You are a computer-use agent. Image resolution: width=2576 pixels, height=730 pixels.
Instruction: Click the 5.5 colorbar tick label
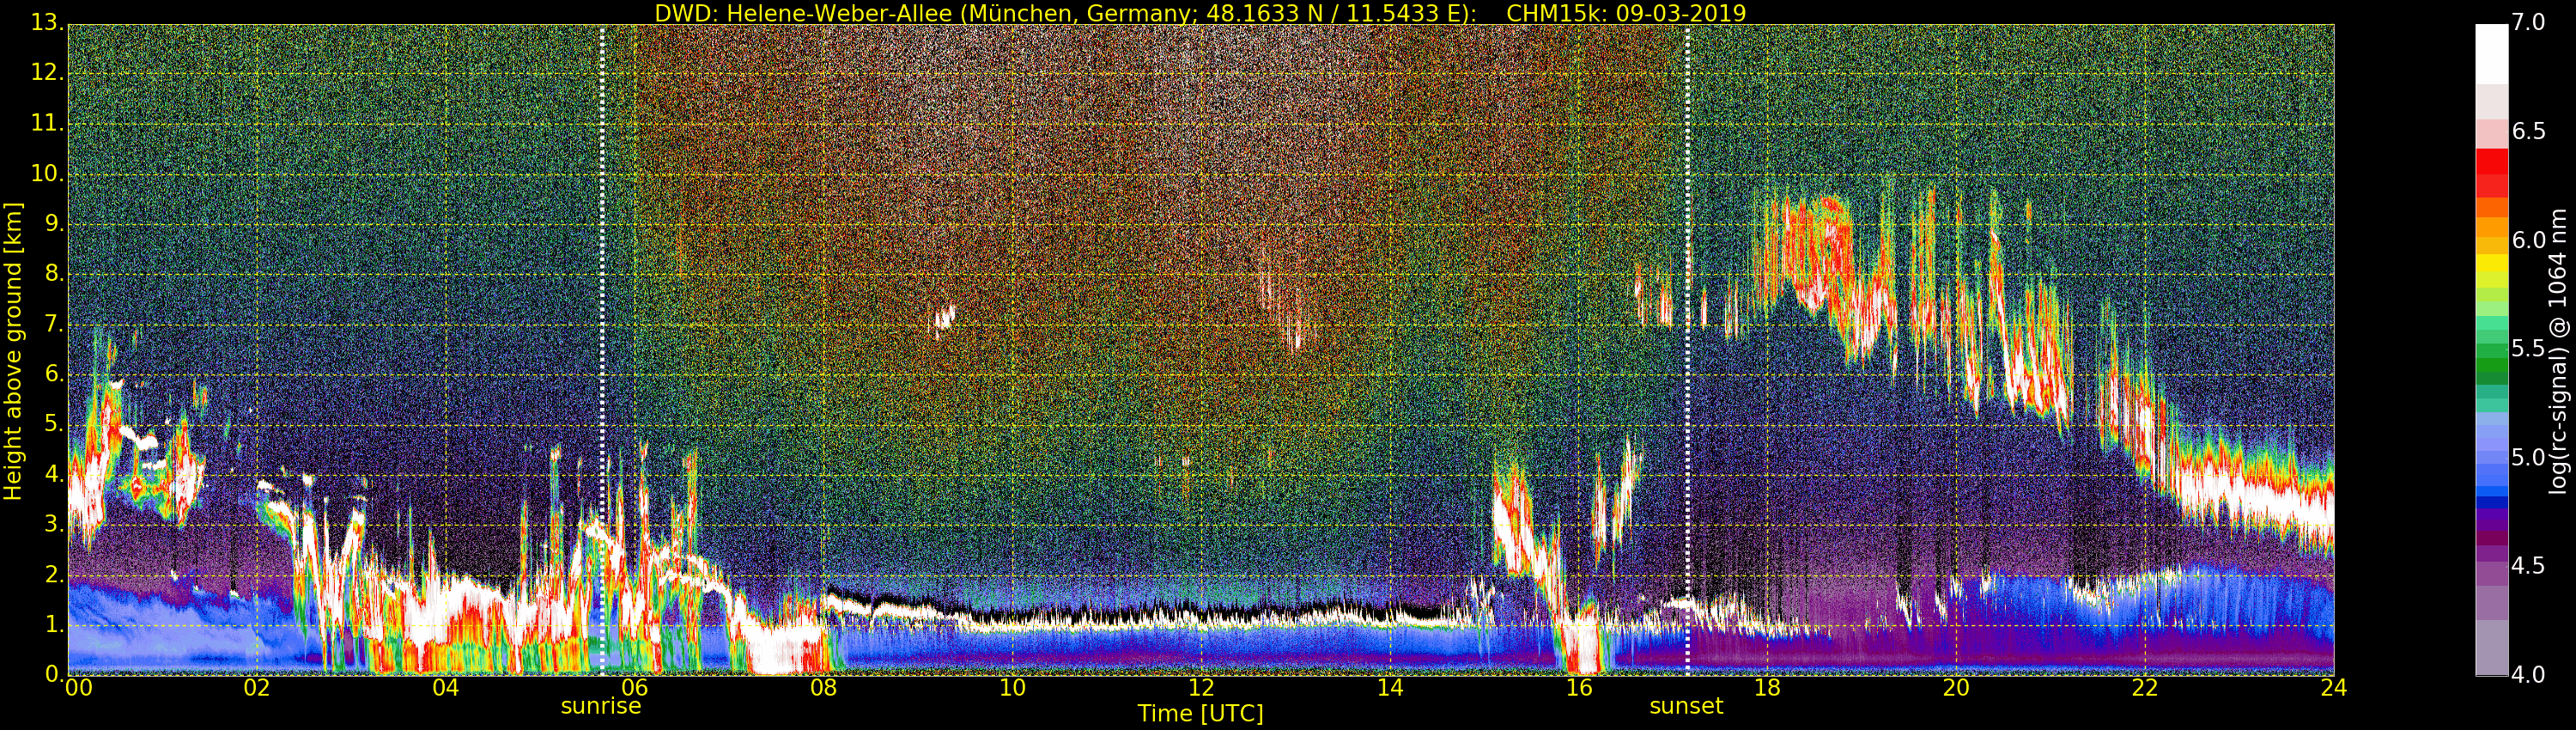2528,348
